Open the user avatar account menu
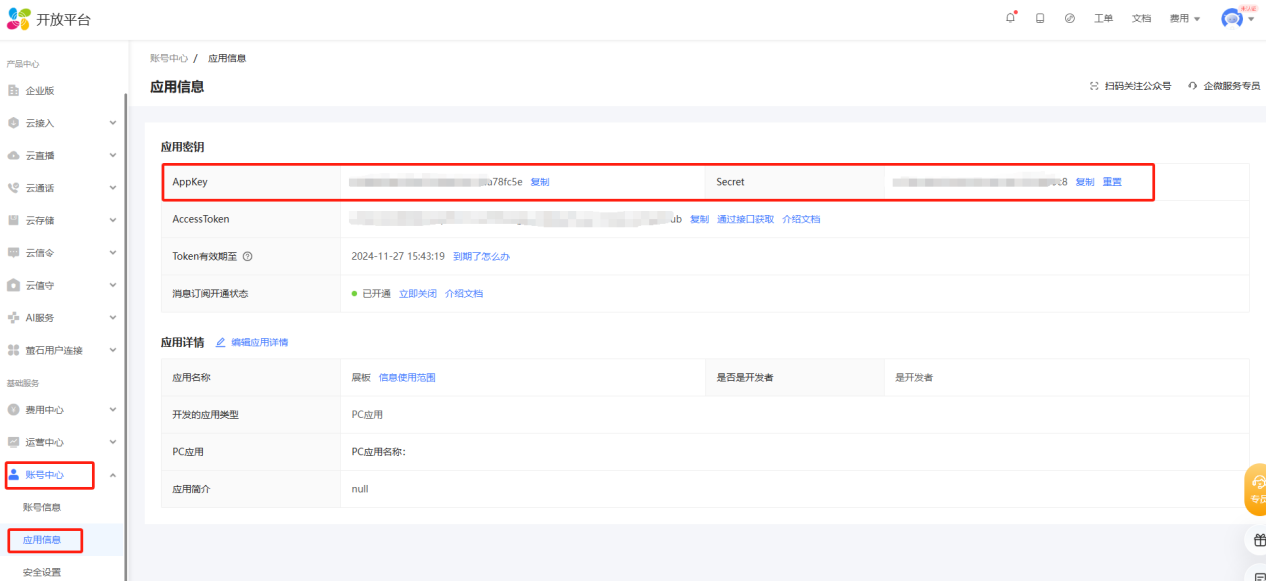Screen dimensions: 1266x581 [x=1233, y=18]
